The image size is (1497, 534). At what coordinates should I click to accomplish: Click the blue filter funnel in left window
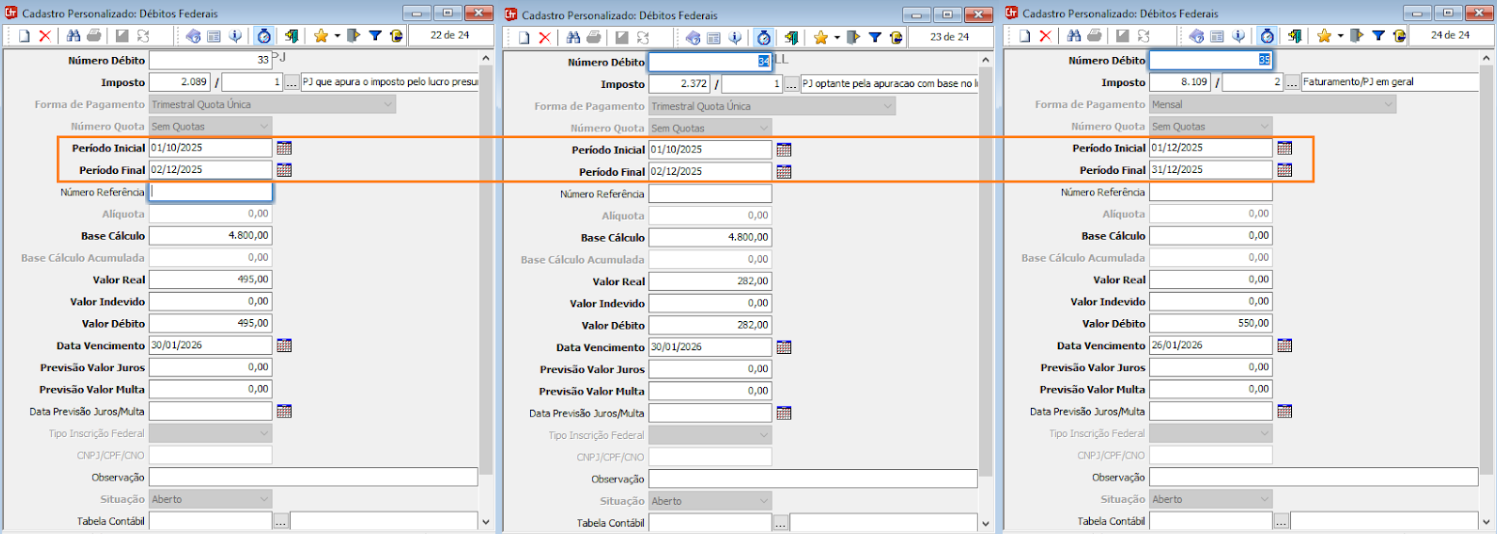[375, 36]
